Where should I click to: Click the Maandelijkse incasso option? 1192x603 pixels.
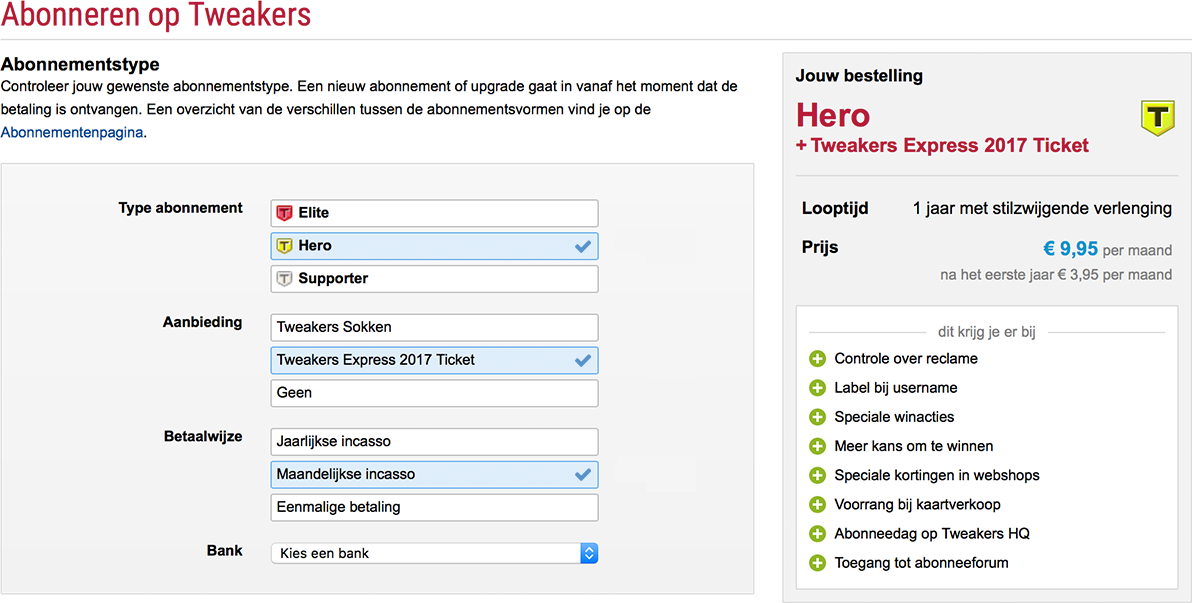click(434, 474)
